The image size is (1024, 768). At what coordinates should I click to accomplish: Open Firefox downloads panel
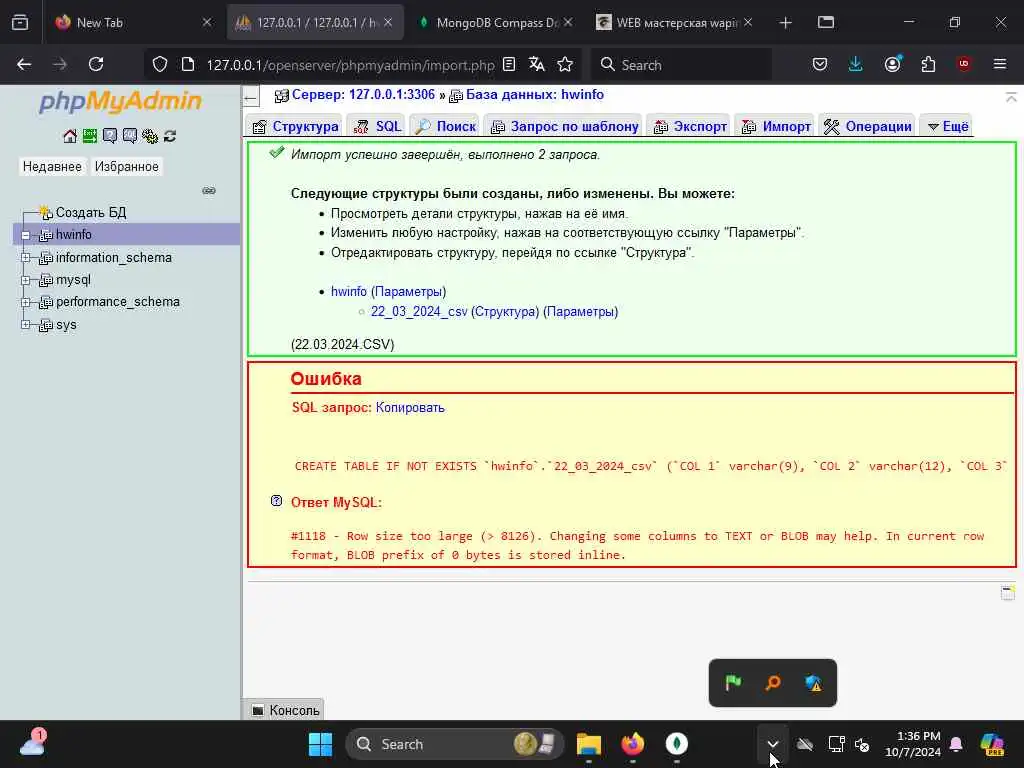(856, 64)
